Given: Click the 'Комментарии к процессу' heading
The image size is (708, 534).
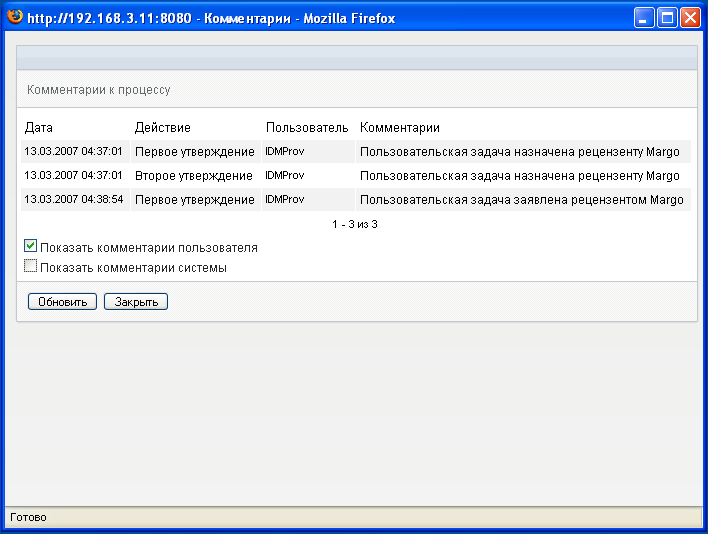Looking at the screenshot, I should point(98,90).
